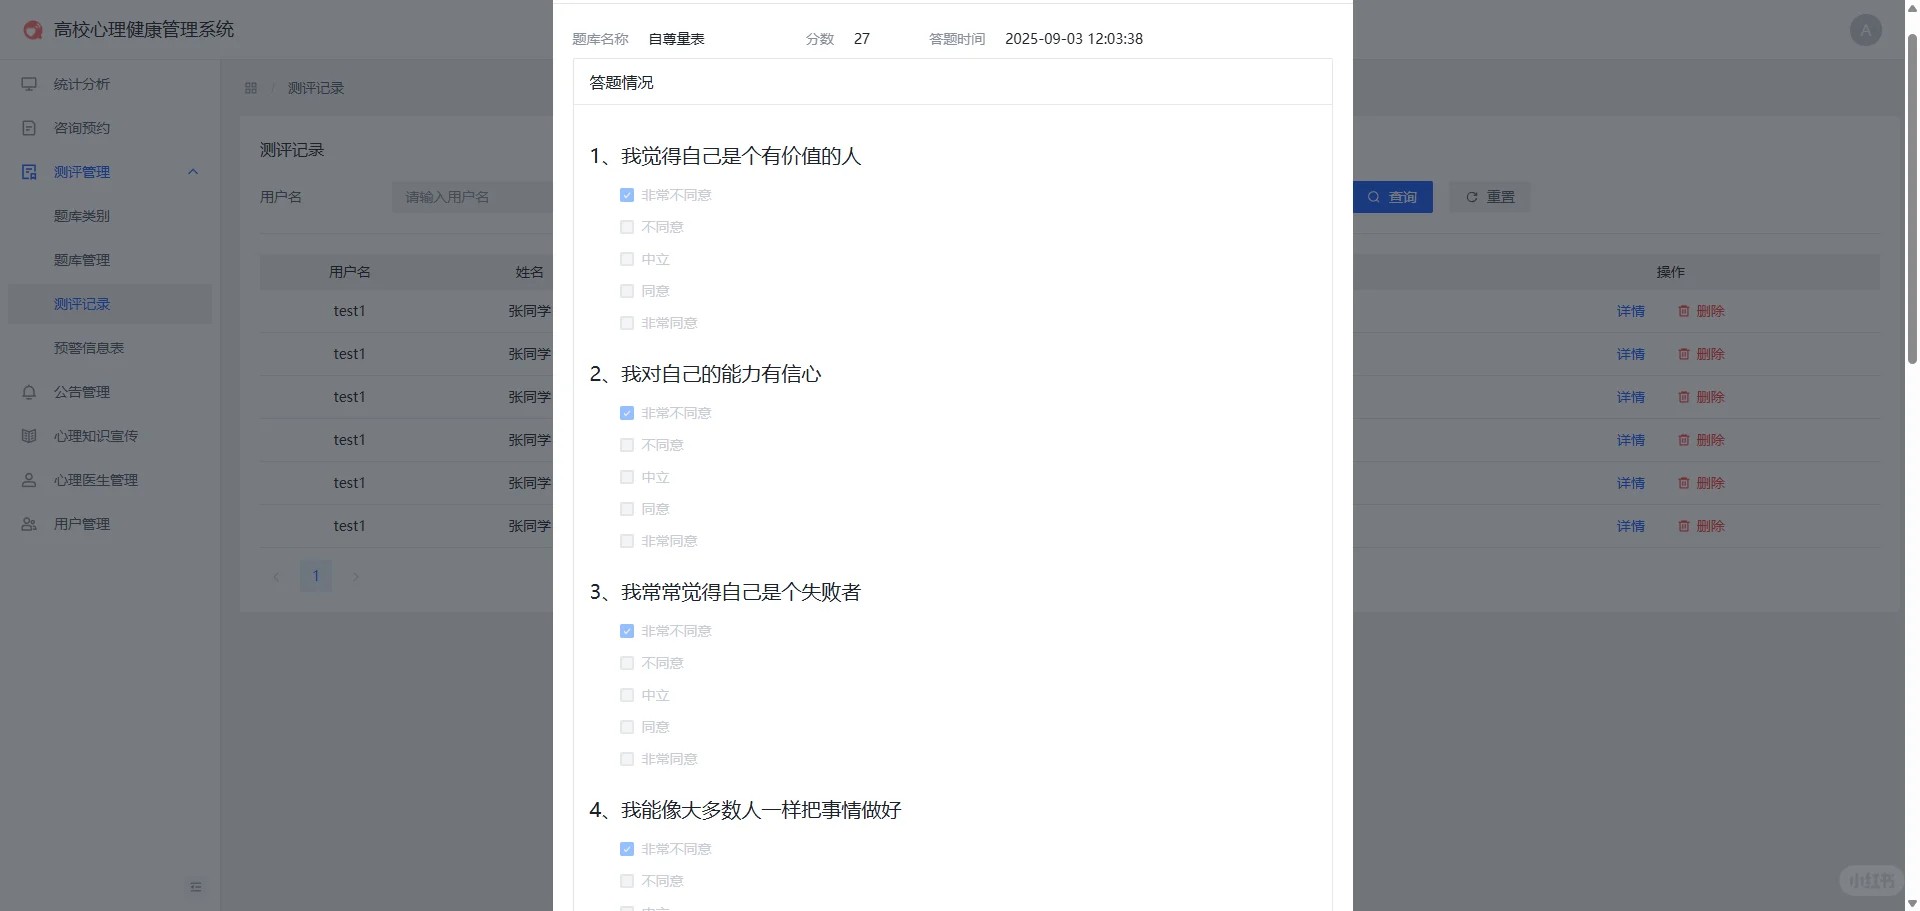Viewport: 1920px width, 911px height.
Task: Click the app logo in the top-left corner
Action: tap(31, 29)
